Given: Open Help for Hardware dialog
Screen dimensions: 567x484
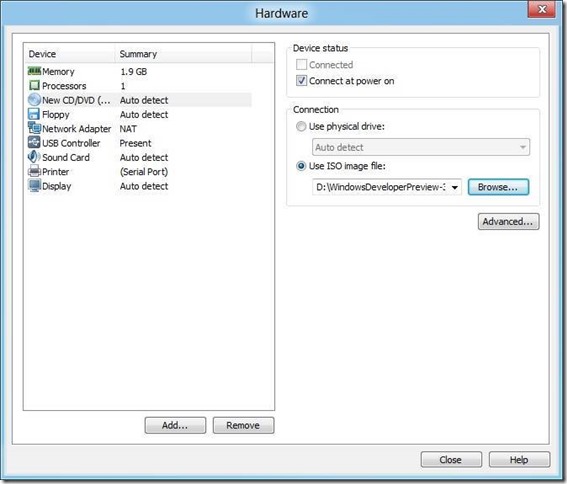Looking at the screenshot, I should point(519,459).
